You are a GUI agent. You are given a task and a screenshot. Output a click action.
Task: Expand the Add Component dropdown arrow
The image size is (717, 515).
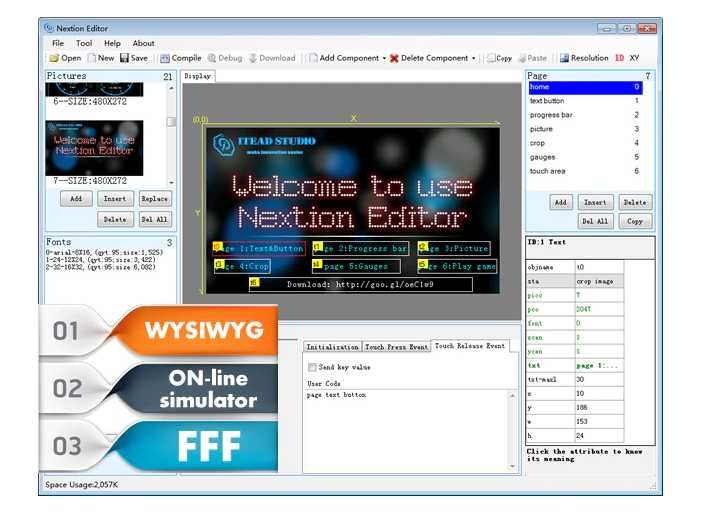click(x=384, y=59)
